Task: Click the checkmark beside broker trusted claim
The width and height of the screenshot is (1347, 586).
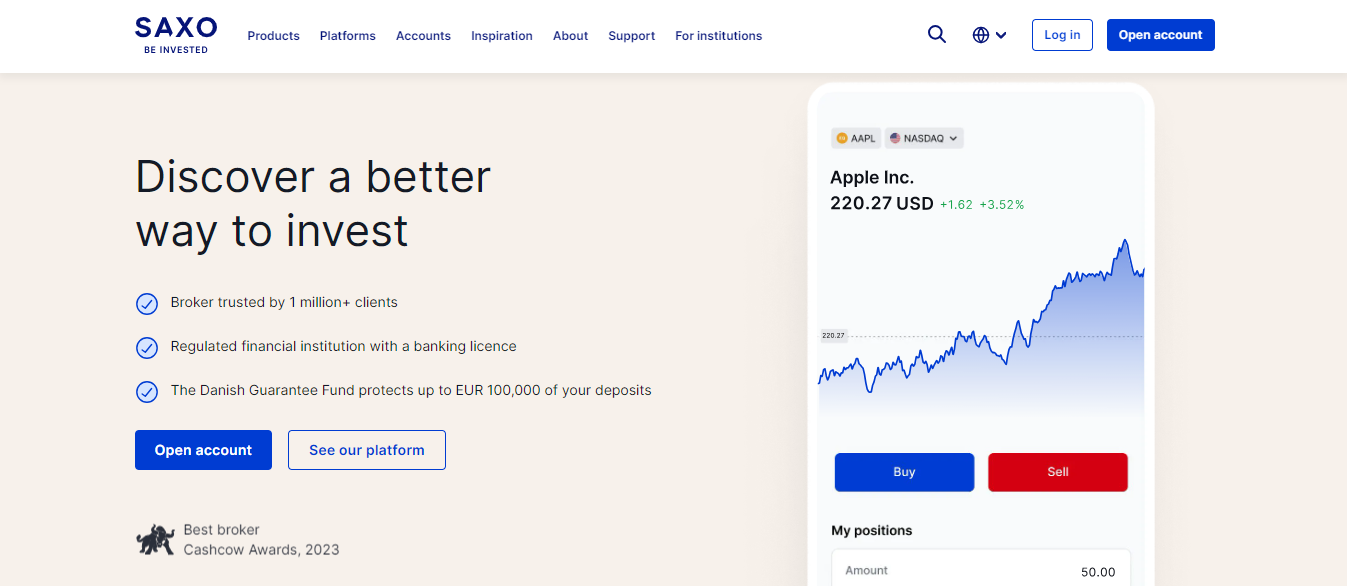Action: click(147, 303)
